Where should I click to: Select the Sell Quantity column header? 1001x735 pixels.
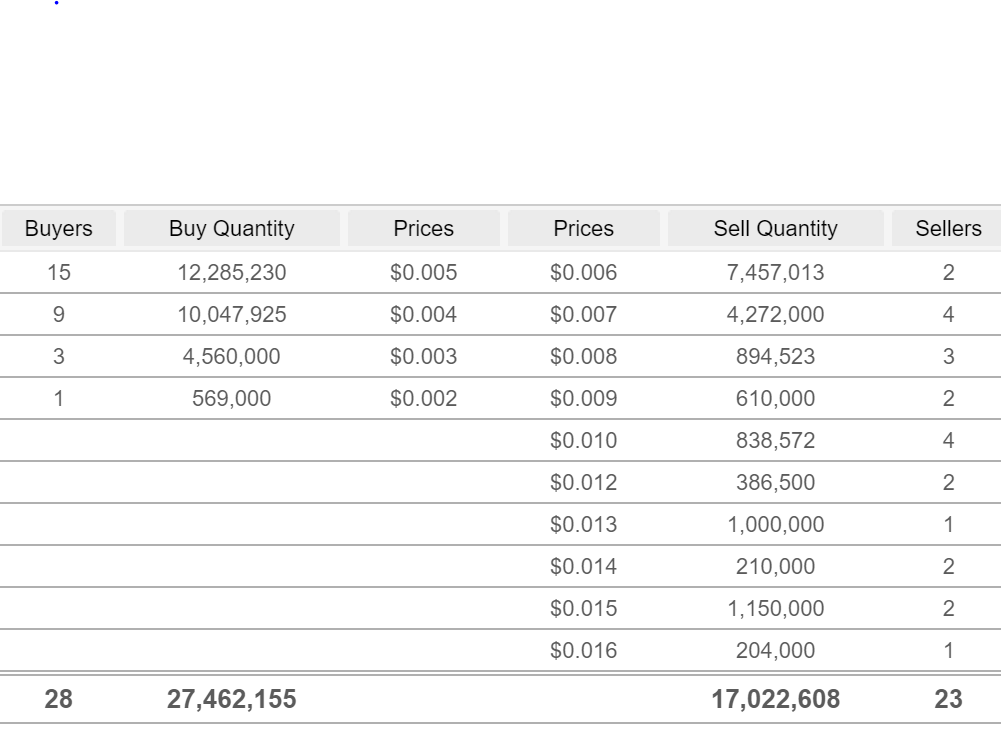point(776,229)
